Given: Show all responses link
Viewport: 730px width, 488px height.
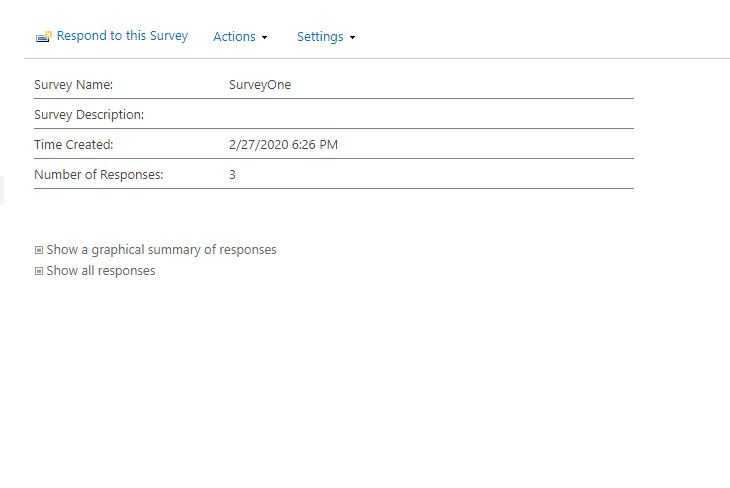Looking at the screenshot, I should pos(101,271).
